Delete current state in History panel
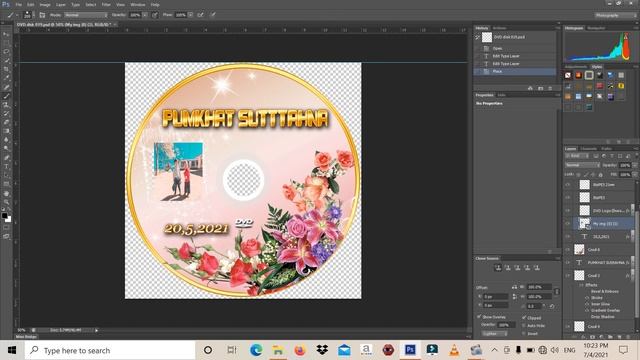Image resolution: width=640 pixels, height=360 pixels. [550, 88]
